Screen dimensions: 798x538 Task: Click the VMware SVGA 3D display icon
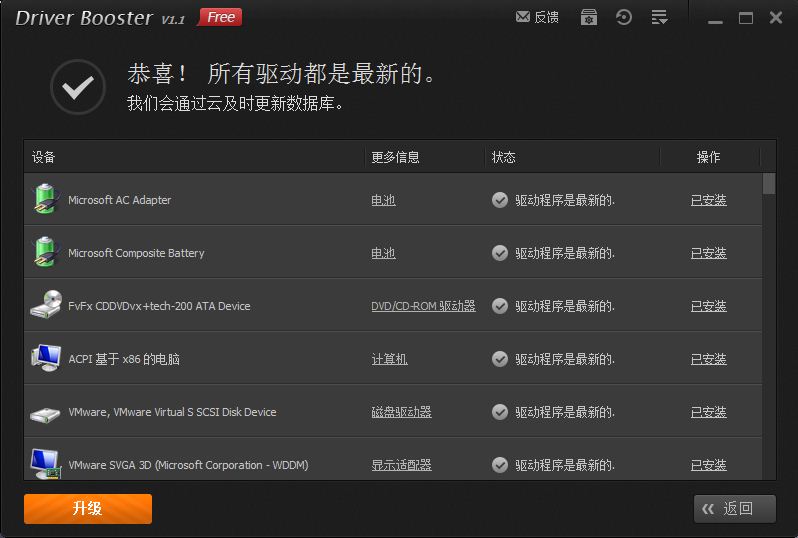[x=45, y=464]
